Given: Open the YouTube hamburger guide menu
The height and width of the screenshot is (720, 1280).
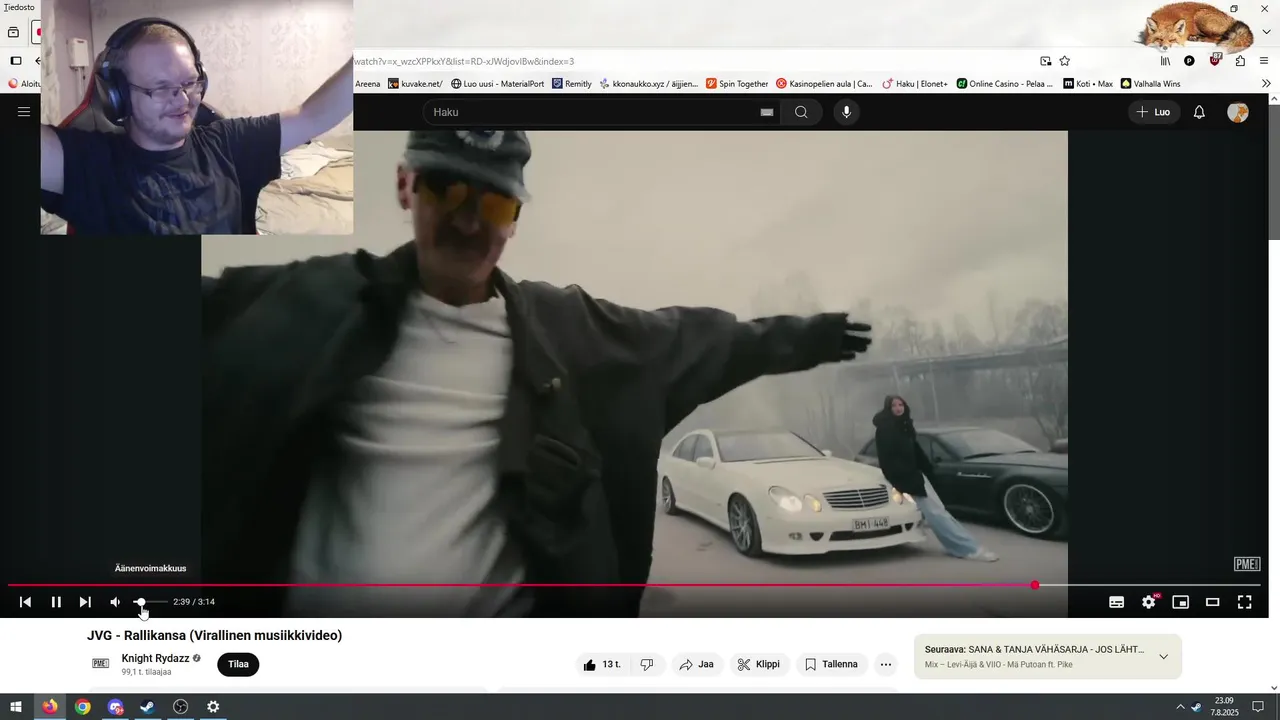Looking at the screenshot, I should pyautogui.click(x=24, y=112).
